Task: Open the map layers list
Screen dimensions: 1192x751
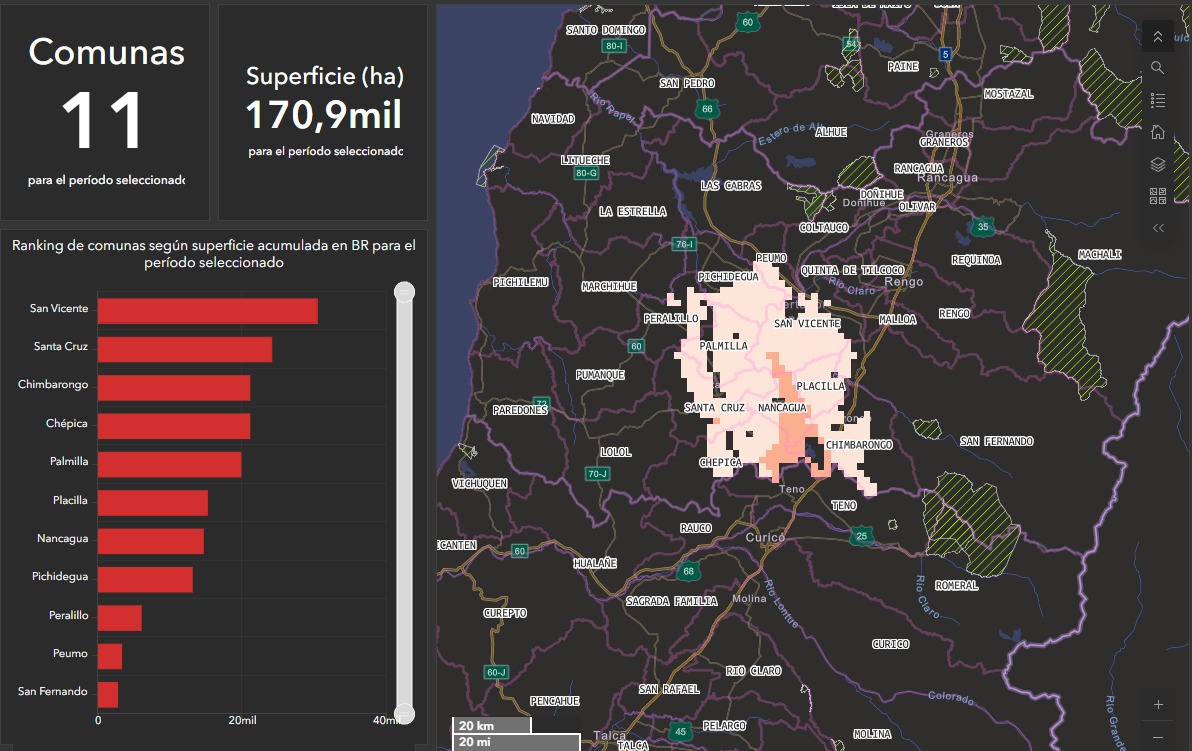Action: (1157, 164)
